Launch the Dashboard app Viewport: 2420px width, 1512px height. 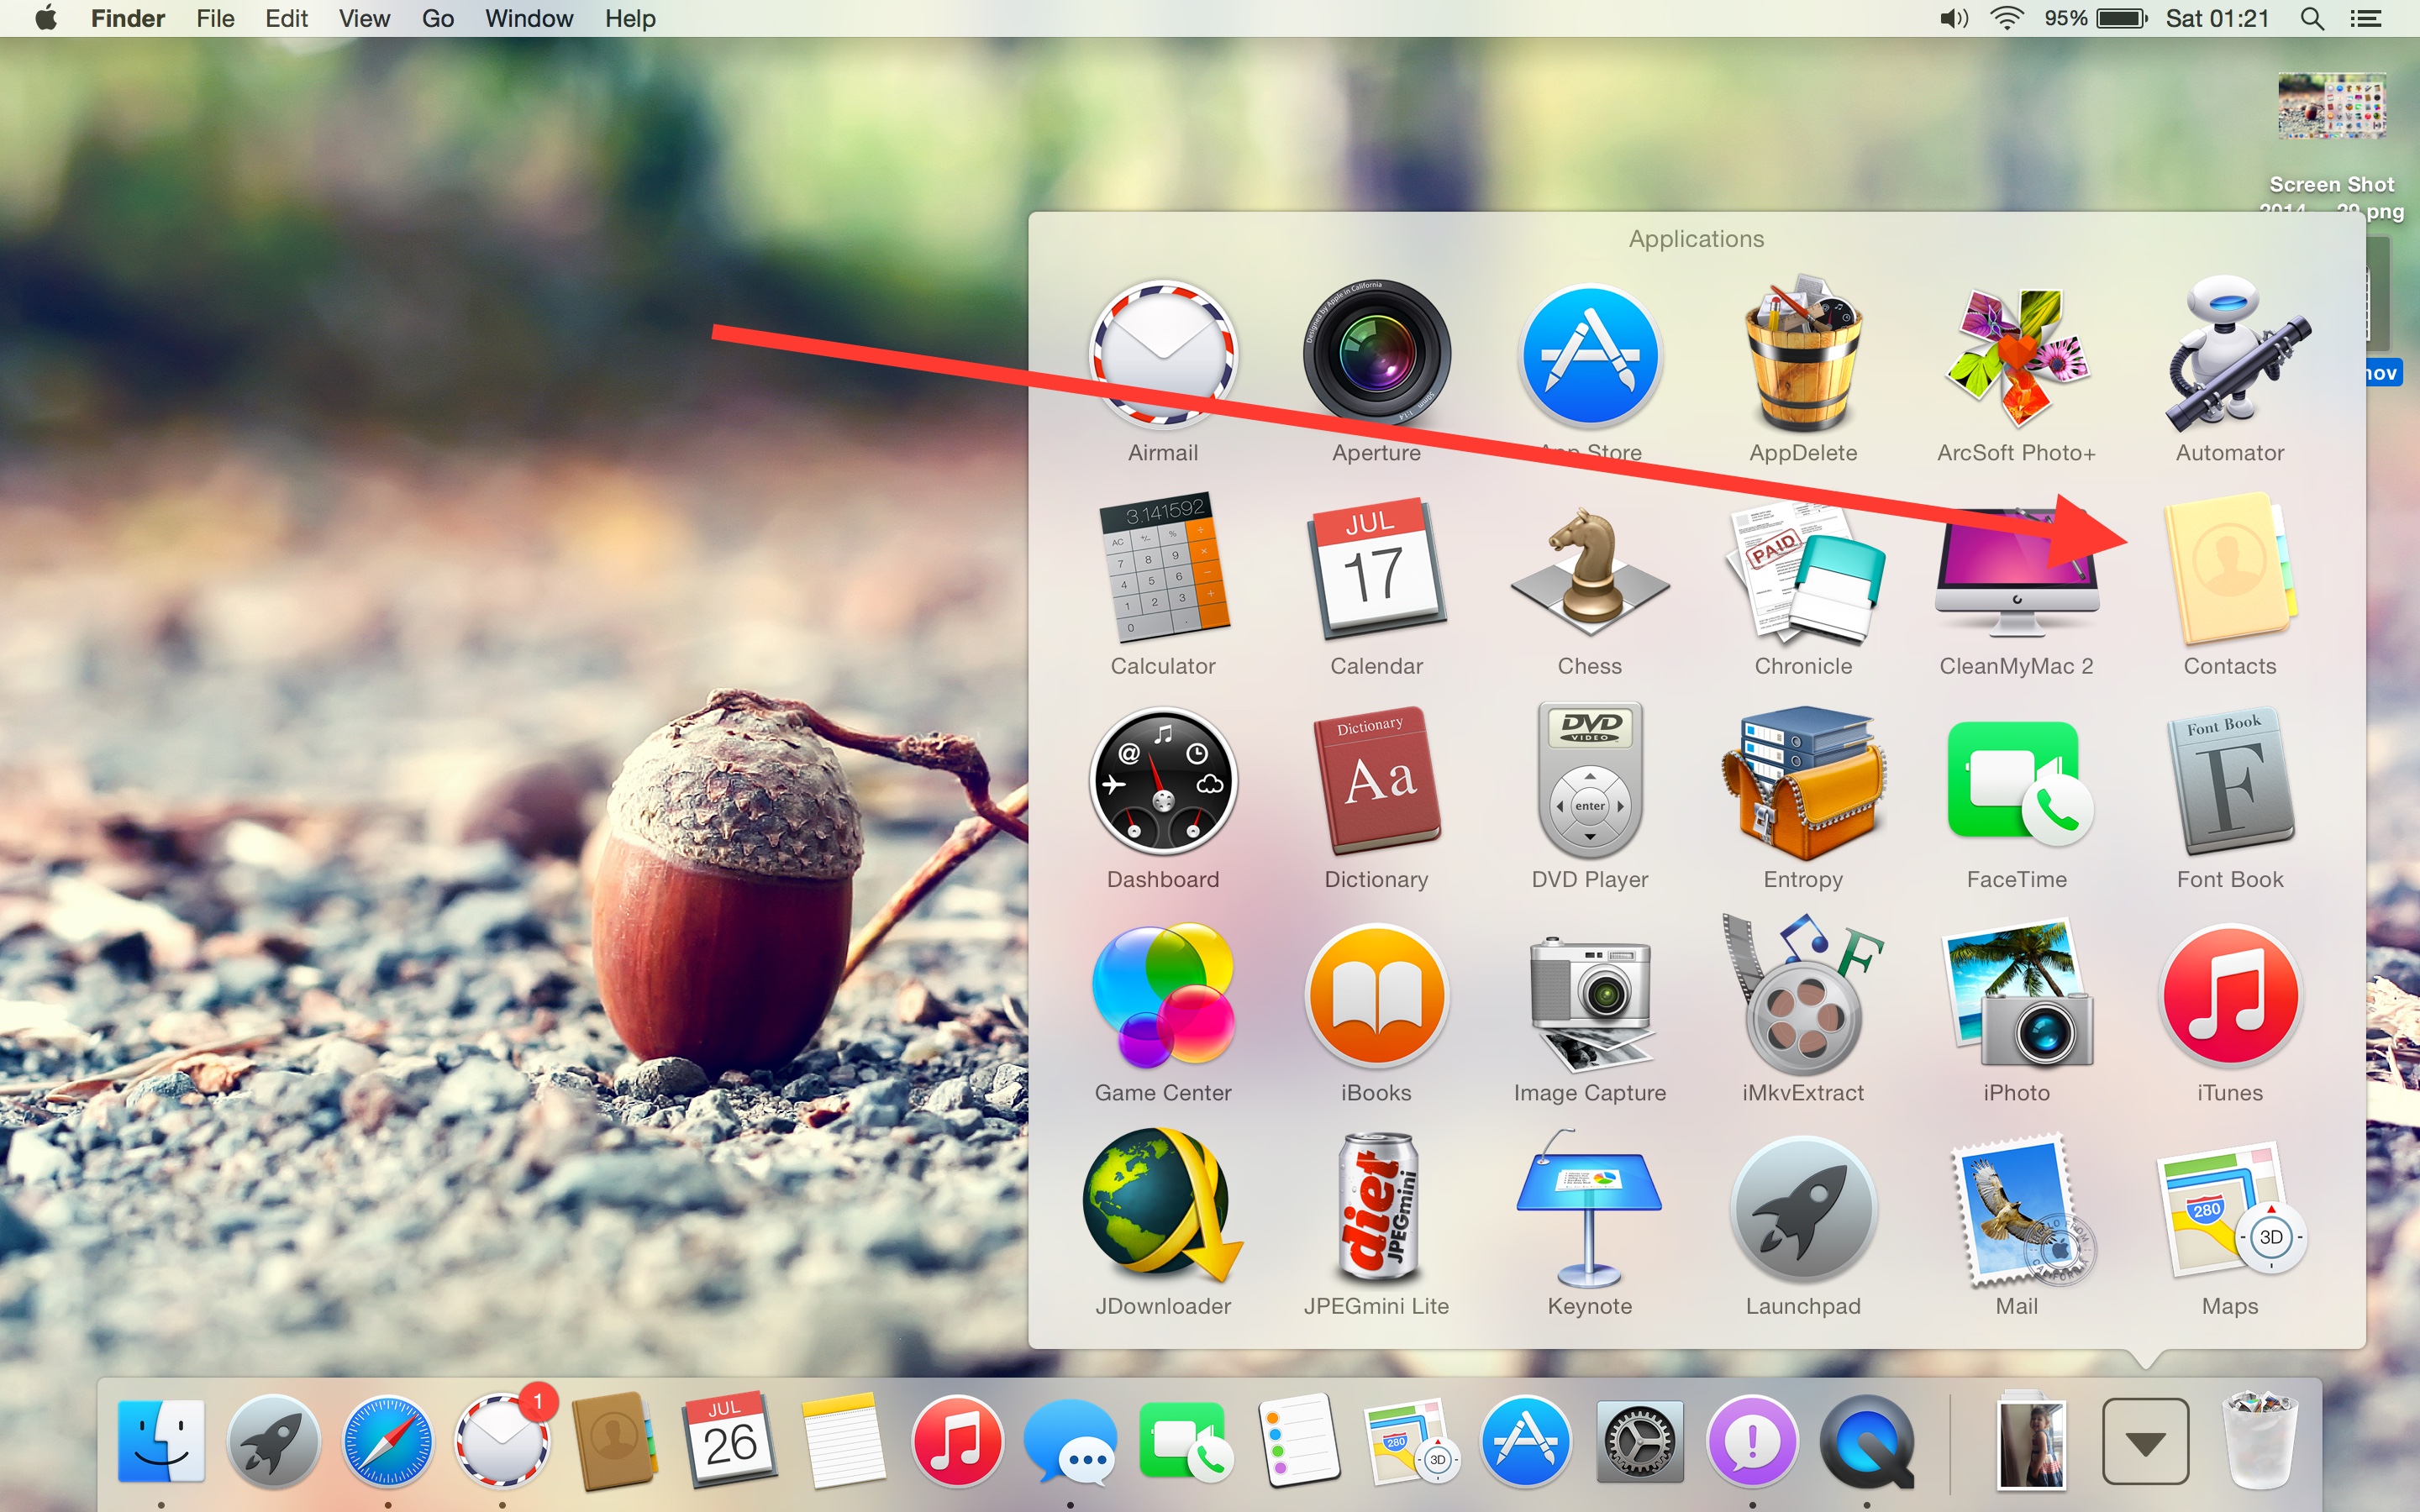[x=1162, y=782]
